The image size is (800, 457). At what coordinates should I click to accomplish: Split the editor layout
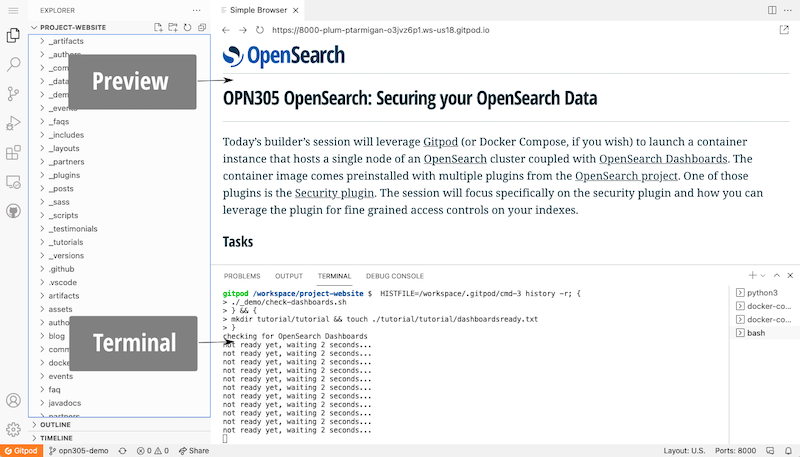point(772,10)
